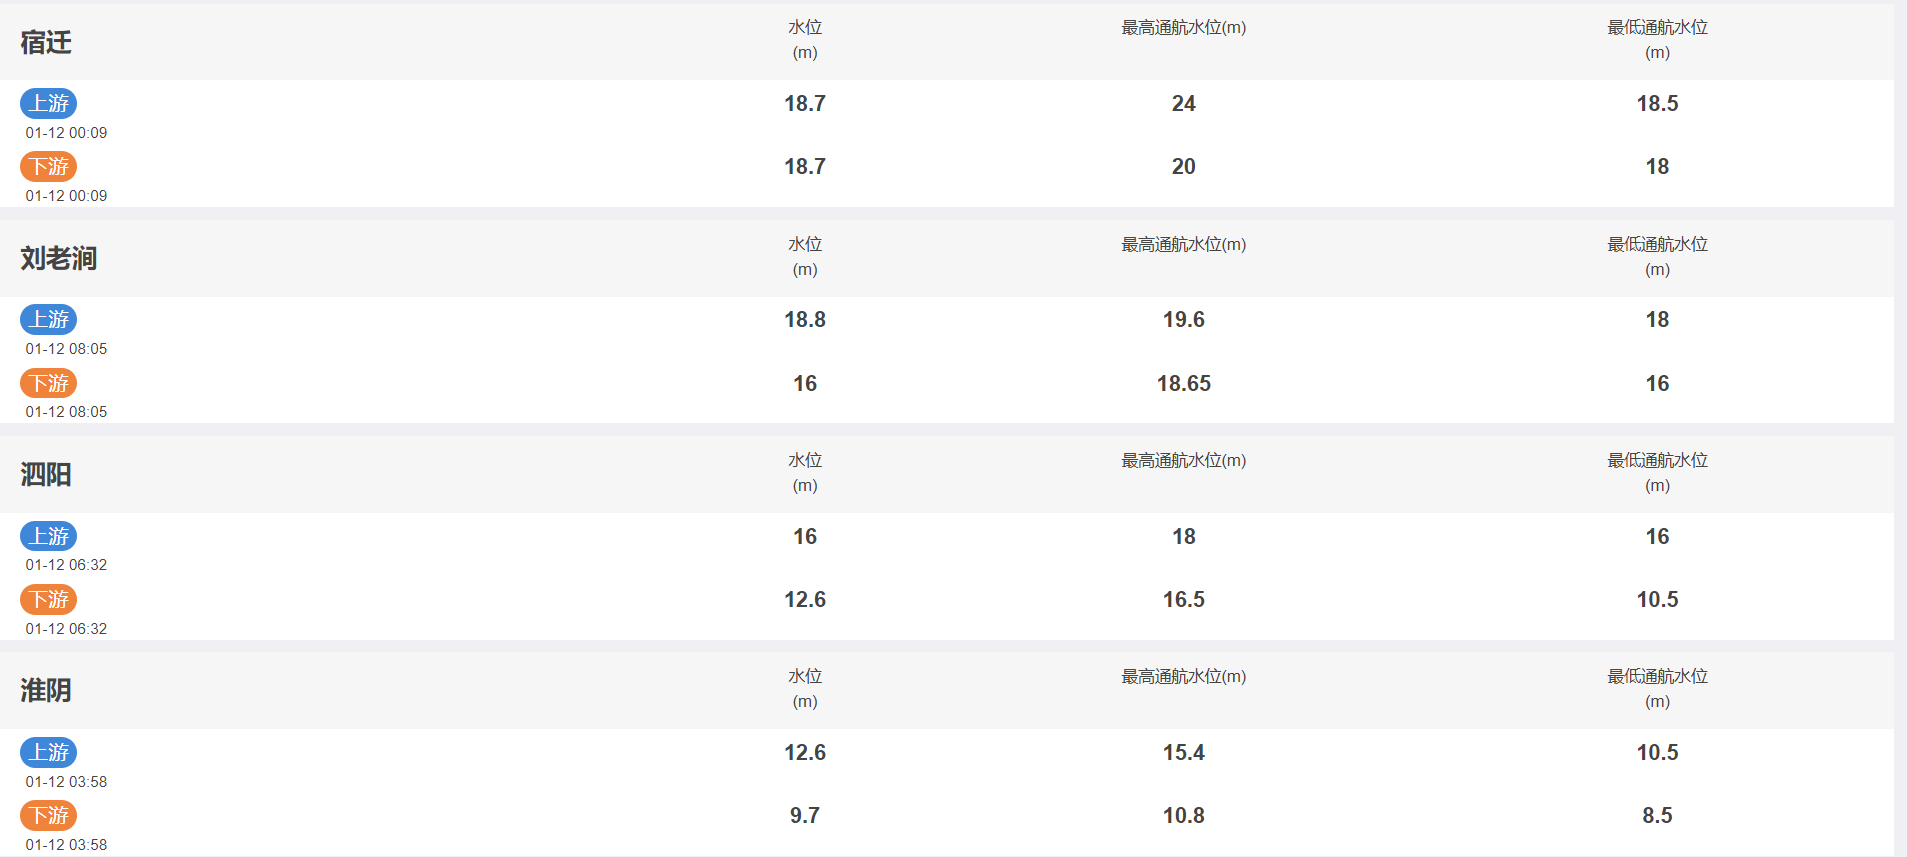Select the 上游 badge under 刘老涧
Image resolution: width=1907 pixels, height=857 pixels.
point(48,319)
